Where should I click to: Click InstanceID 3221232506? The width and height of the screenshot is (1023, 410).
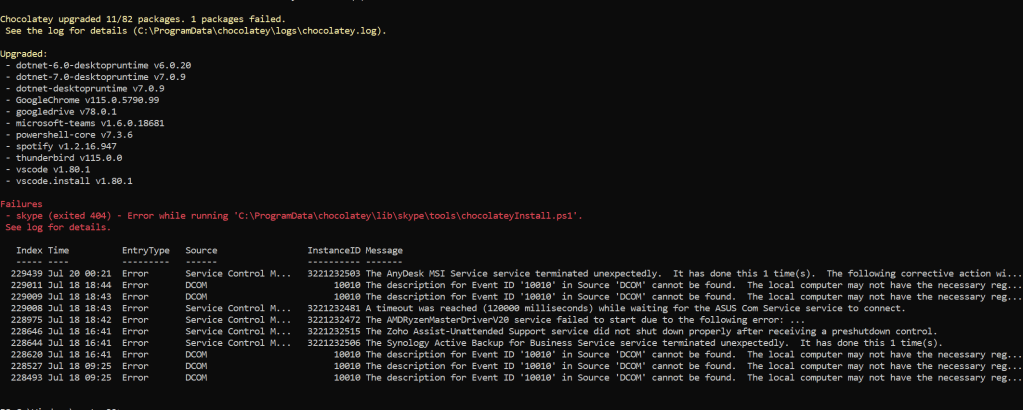point(334,343)
